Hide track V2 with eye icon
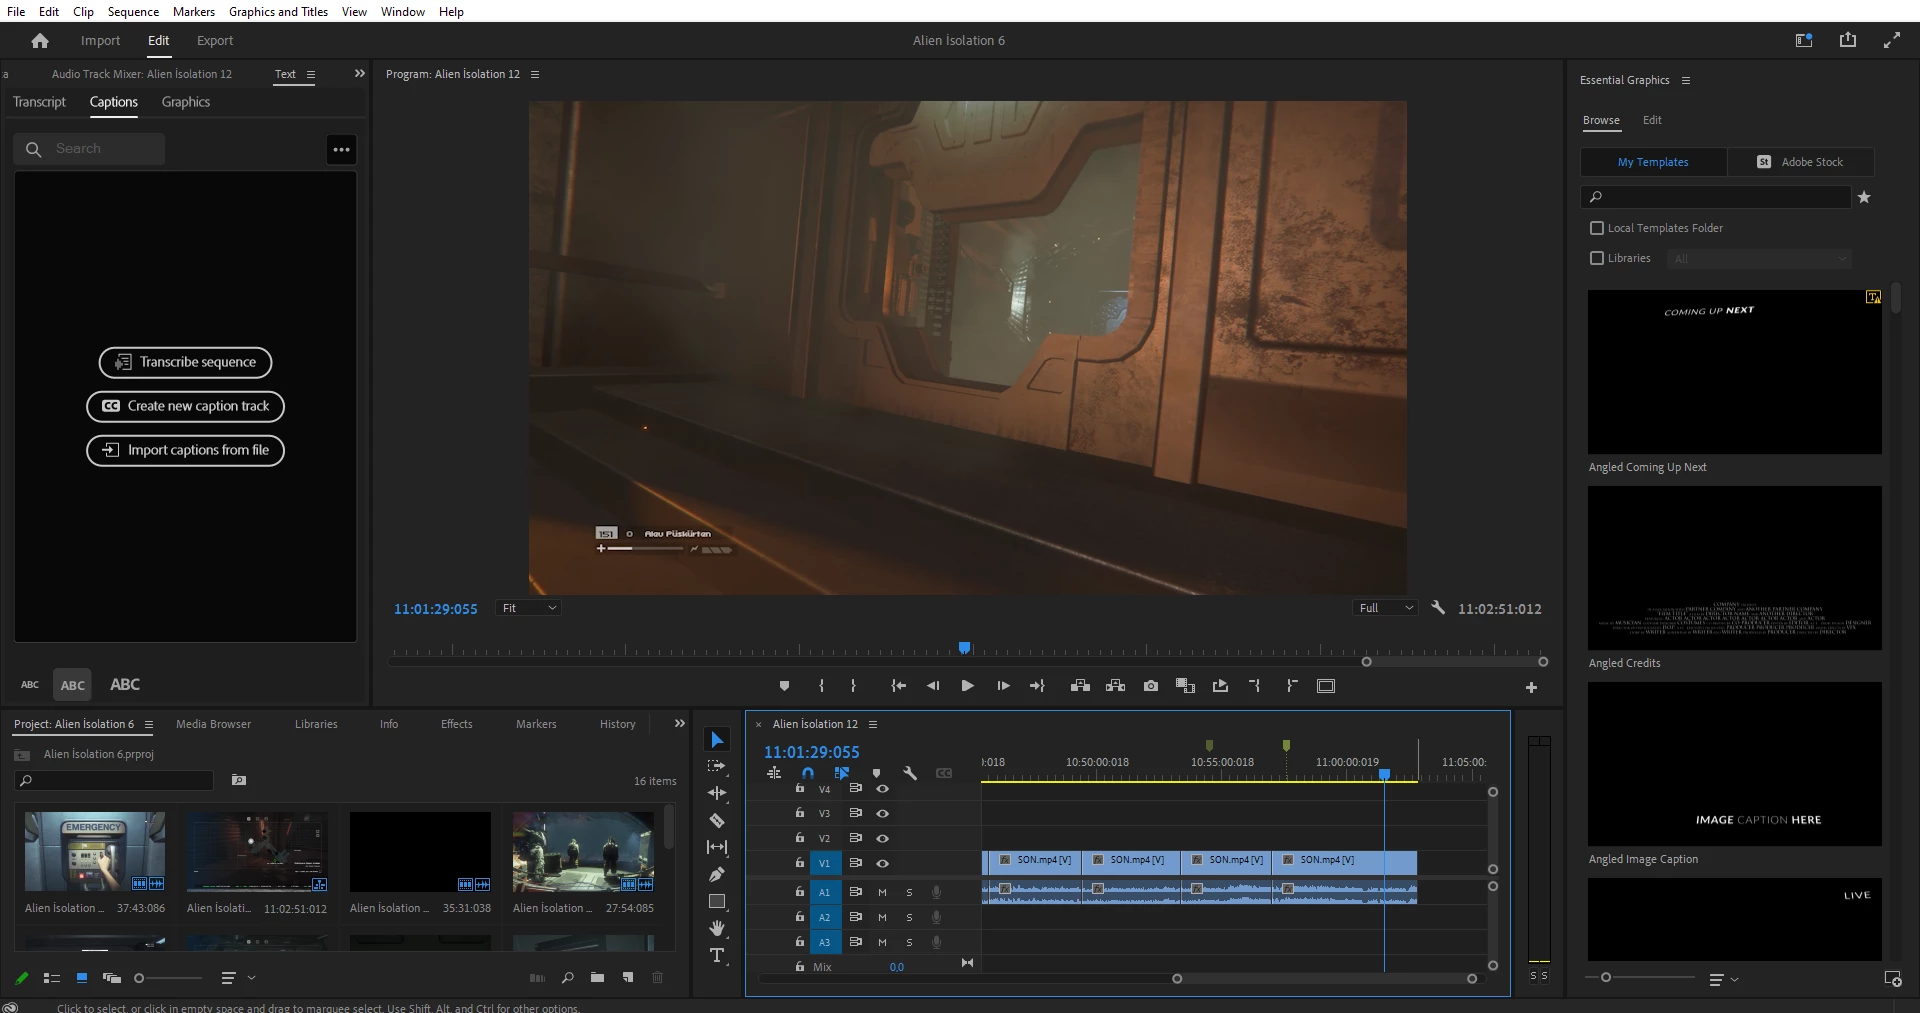Screen dimensions: 1920x1013 point(883,838)
